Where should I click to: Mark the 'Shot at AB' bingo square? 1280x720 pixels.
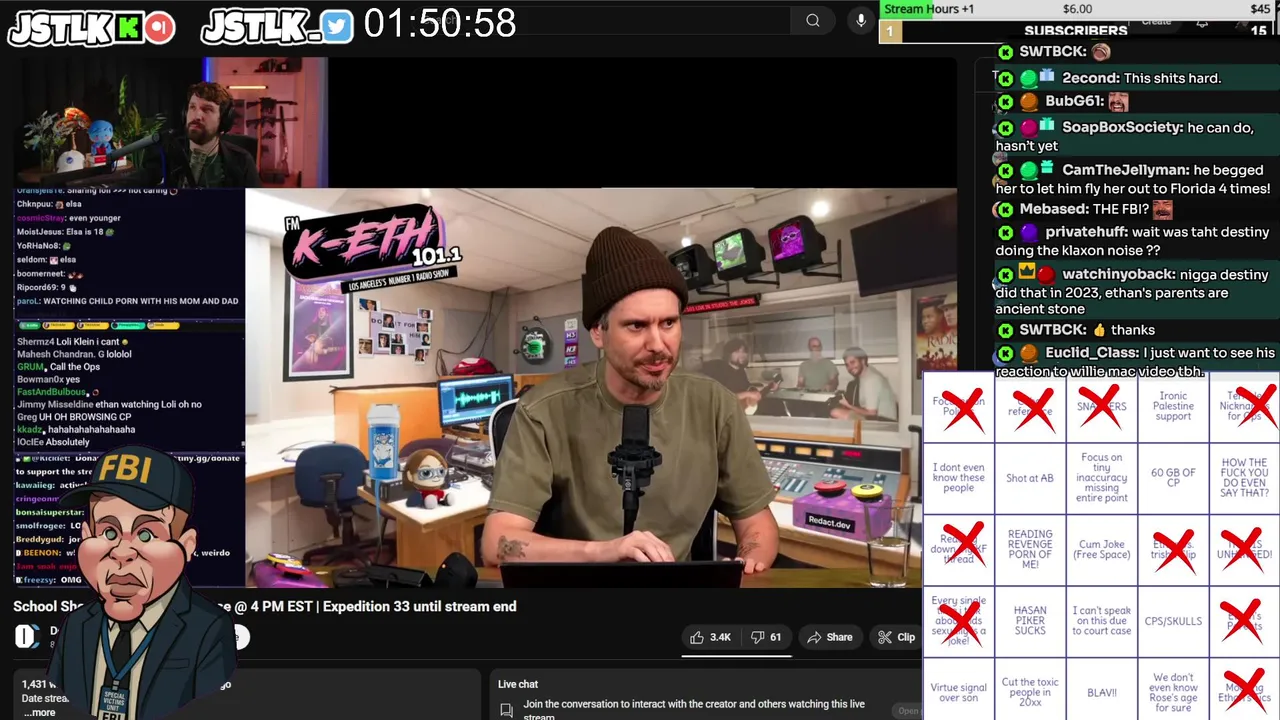tap(1030, 478)
